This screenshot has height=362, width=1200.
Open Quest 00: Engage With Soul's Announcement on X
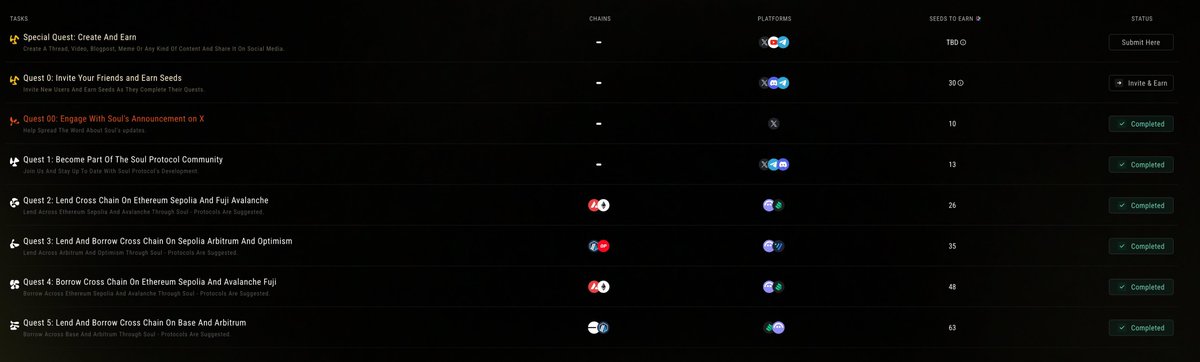click(x=114, y=118)
